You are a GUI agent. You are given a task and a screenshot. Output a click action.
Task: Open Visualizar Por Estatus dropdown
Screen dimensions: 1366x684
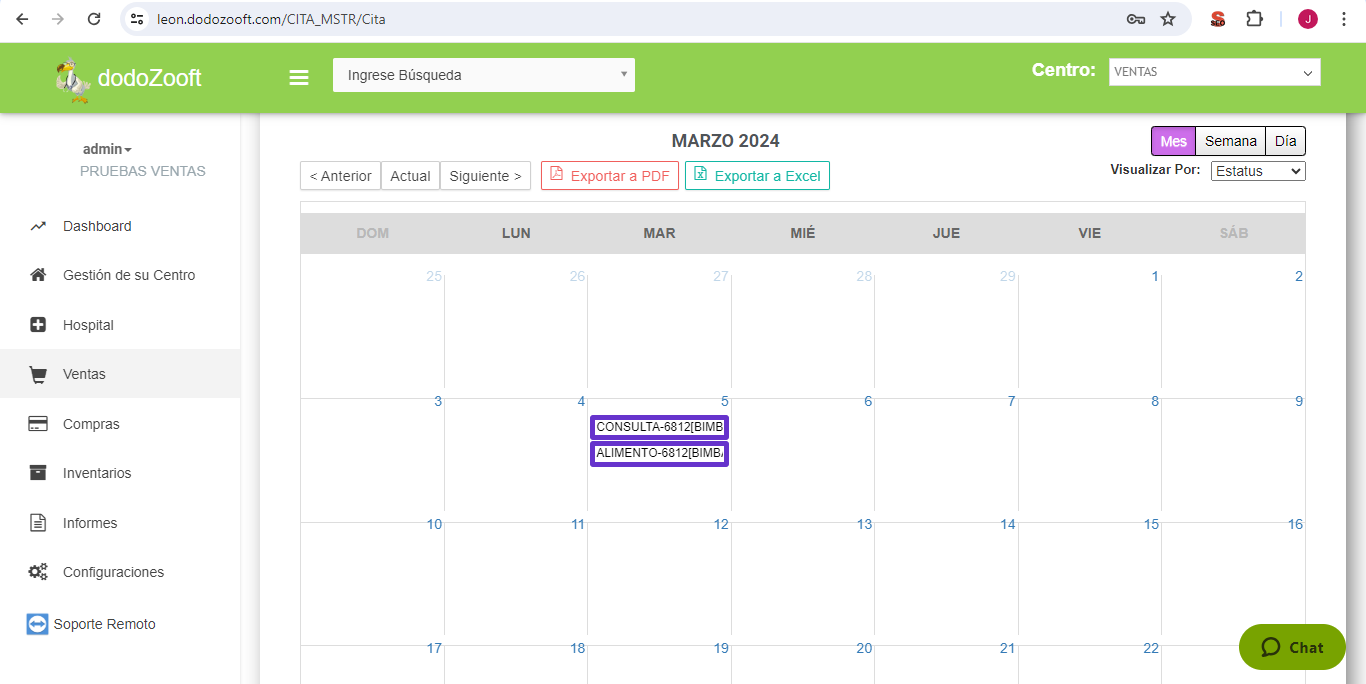(x=1258, y=171)
